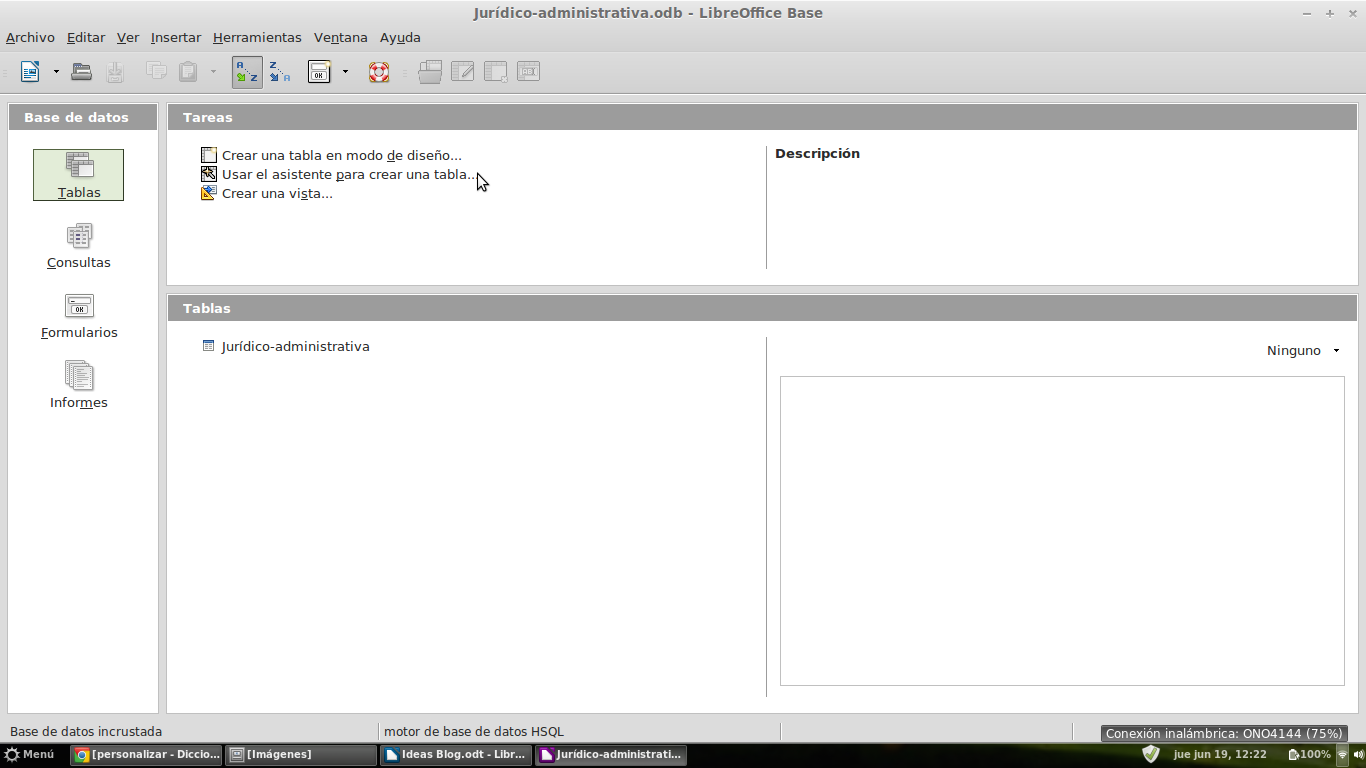Select the Sort Descending Z-A icon

point(280,72)
